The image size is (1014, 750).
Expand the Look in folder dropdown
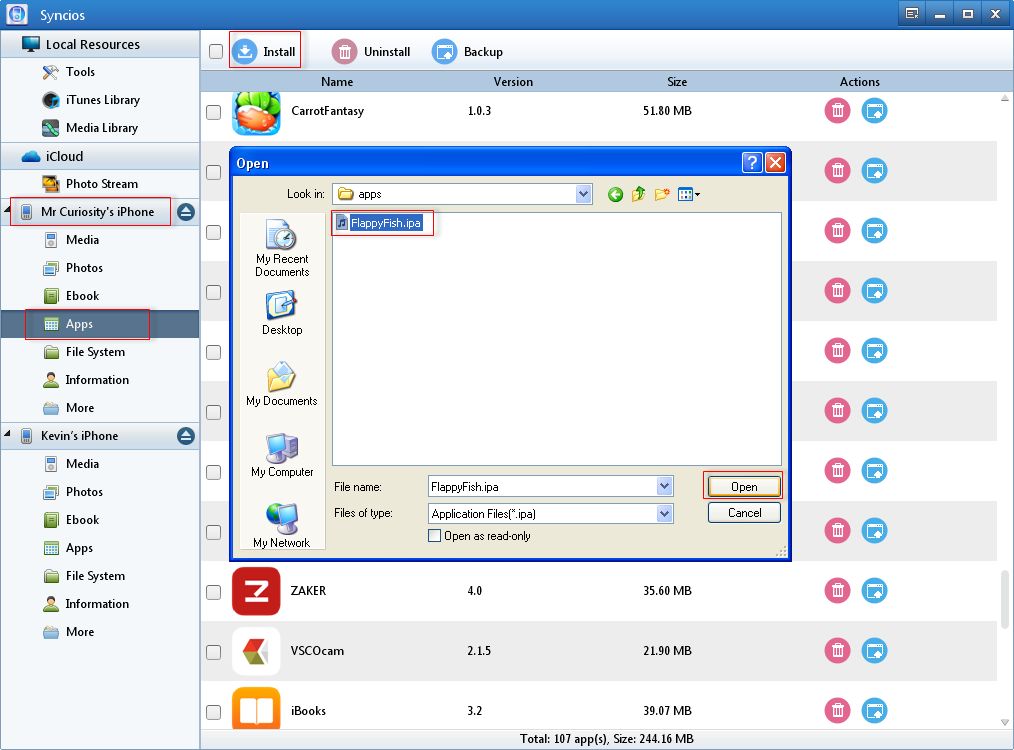coord(583,194)
